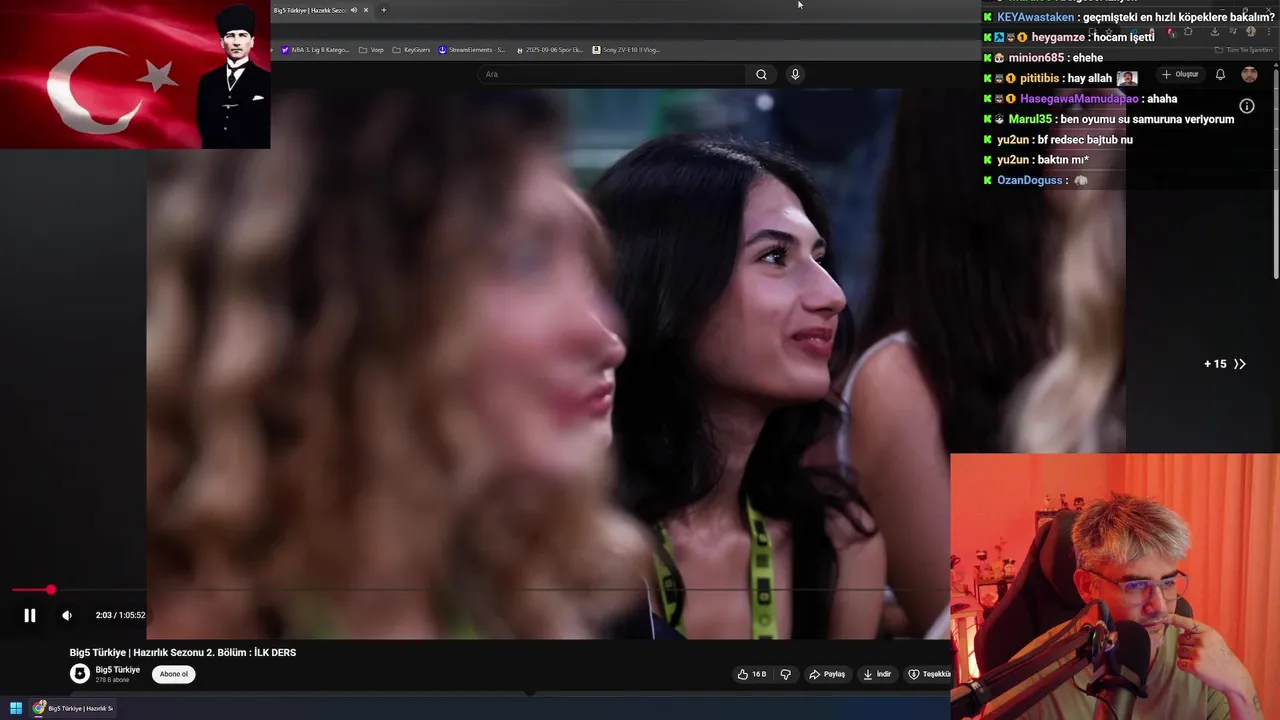Open the 'NBA 3. Lig B Katego...' bookmark
This screenshot has height=720, width=1280.
point(316,49)
